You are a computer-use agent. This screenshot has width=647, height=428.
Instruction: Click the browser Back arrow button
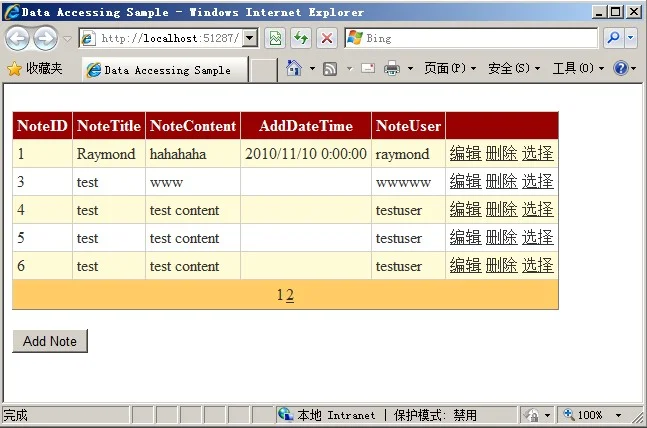(x=18, y=38)
